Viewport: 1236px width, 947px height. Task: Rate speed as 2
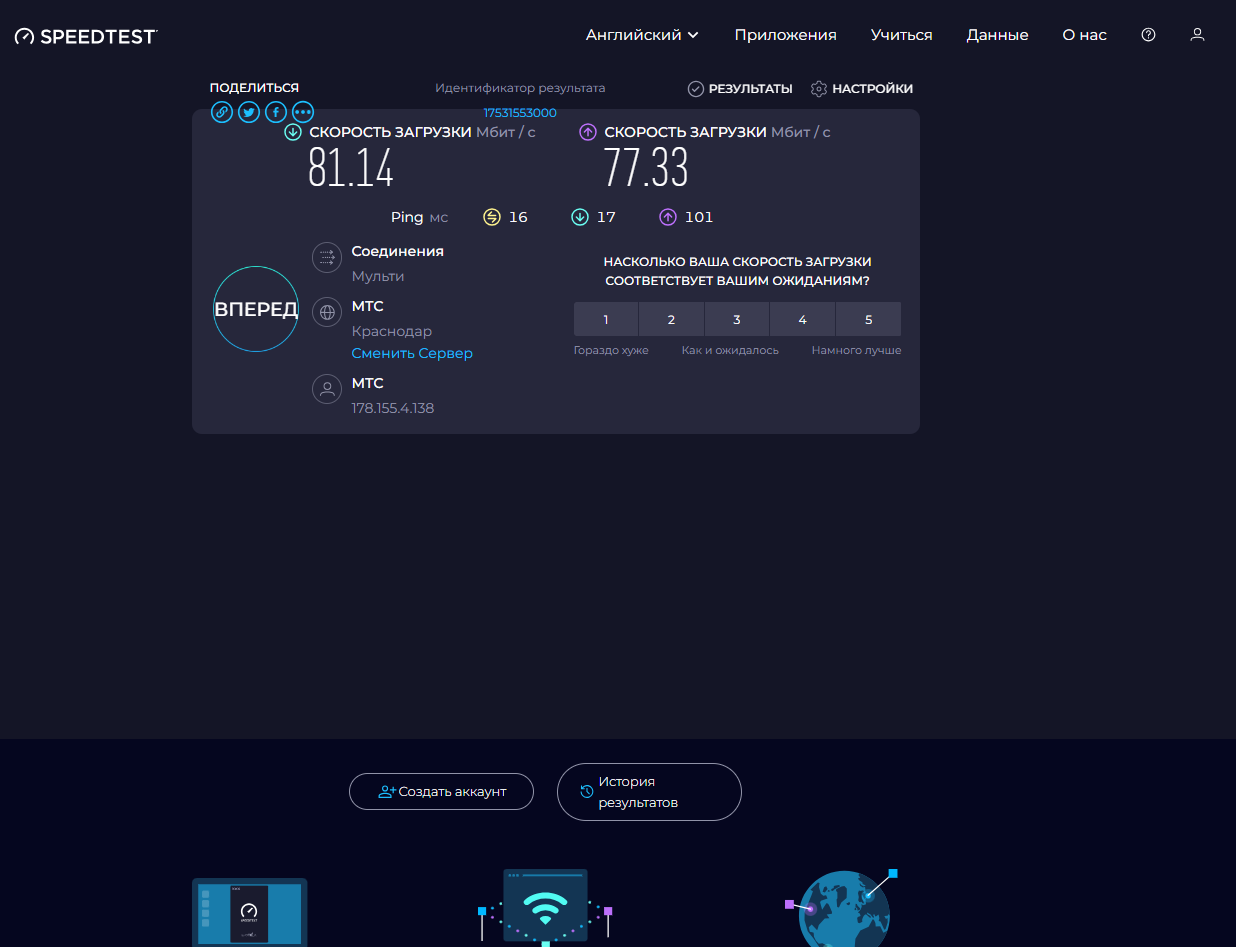point(671,320)
